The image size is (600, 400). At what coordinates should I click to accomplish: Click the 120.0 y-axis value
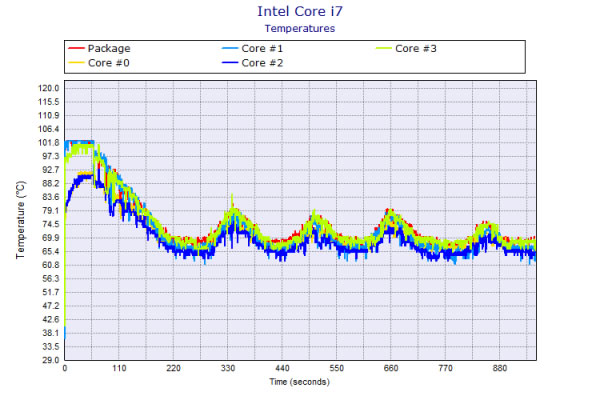pyautogui.click(x=49, y=88)
